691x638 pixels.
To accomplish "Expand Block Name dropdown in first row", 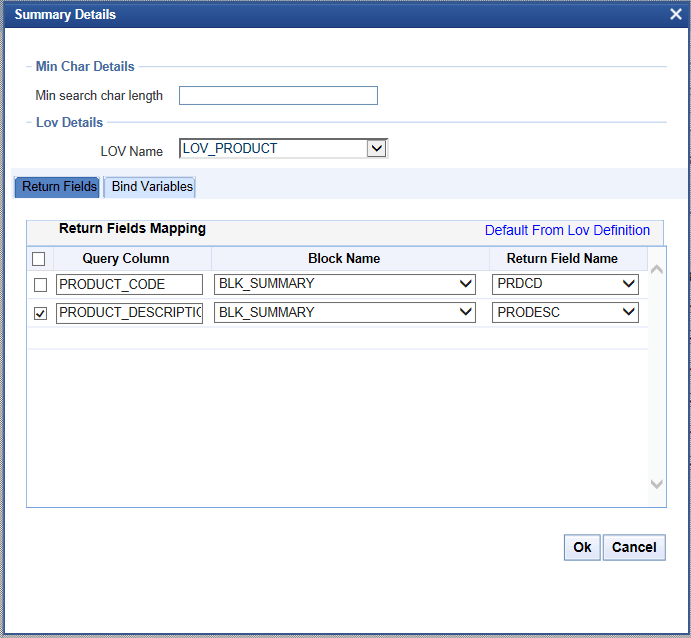I will (x=465, y=284).
